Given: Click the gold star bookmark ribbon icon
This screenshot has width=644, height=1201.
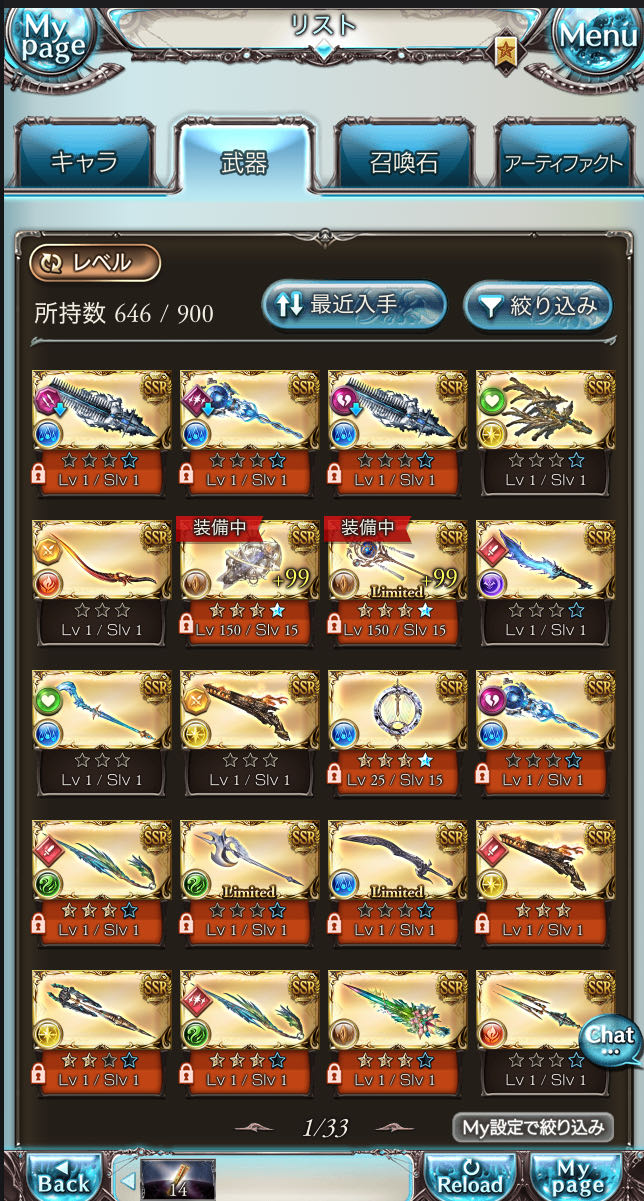Looking at the screenshot, I should point(506,50).
